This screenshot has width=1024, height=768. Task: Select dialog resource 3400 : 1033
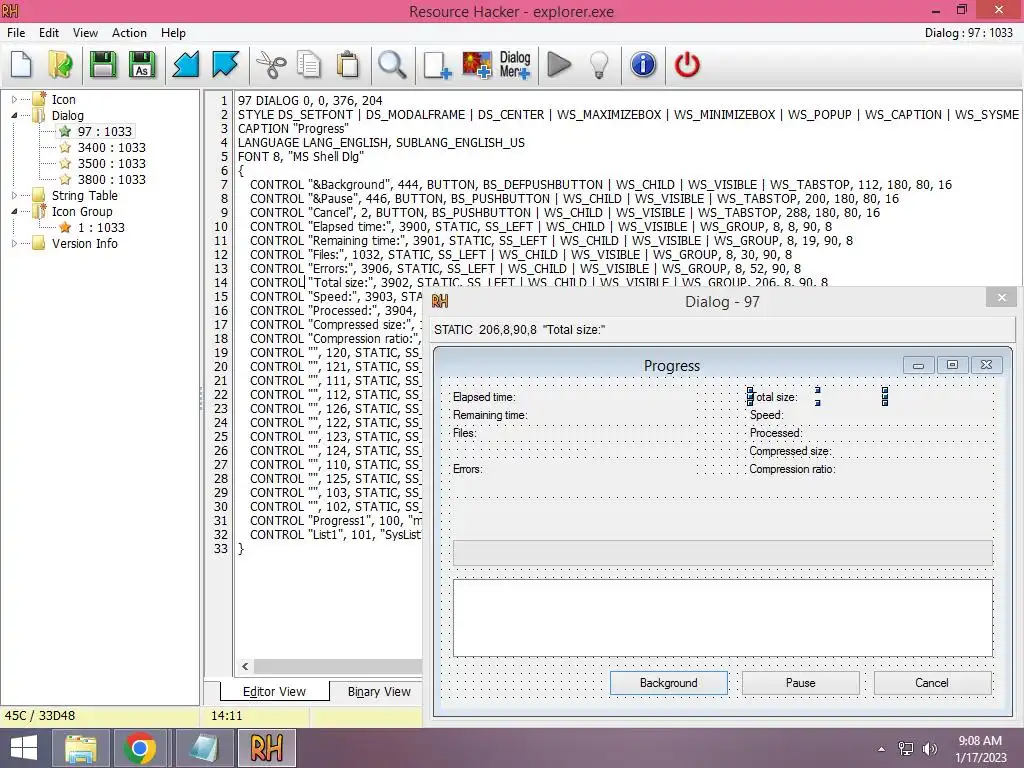click(x=112, y=148)
